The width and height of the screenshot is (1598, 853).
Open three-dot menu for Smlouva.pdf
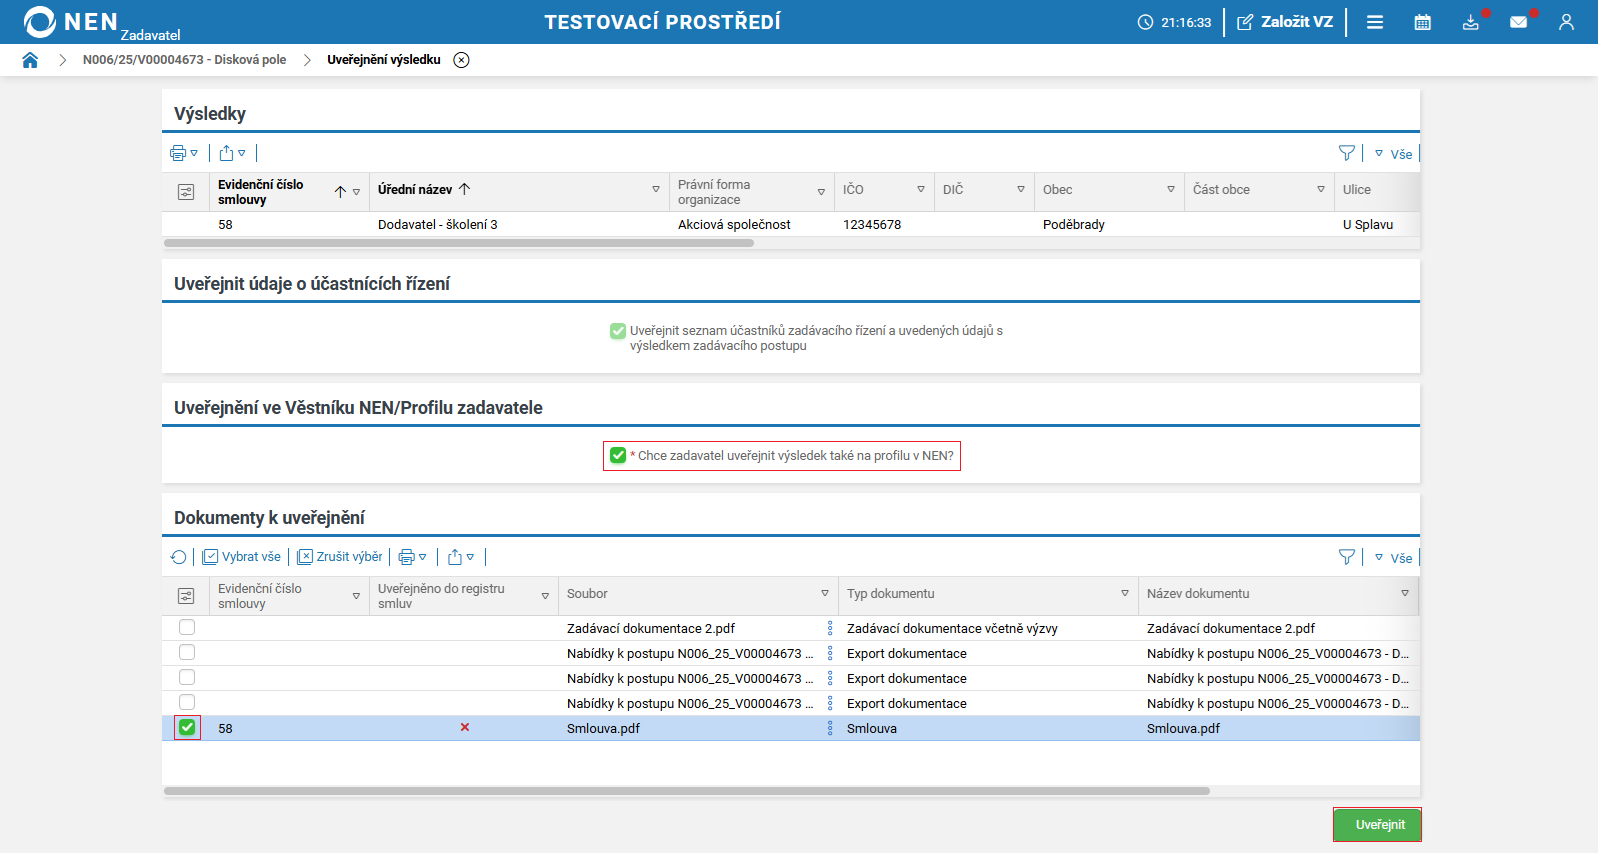[x=830, y=728]
